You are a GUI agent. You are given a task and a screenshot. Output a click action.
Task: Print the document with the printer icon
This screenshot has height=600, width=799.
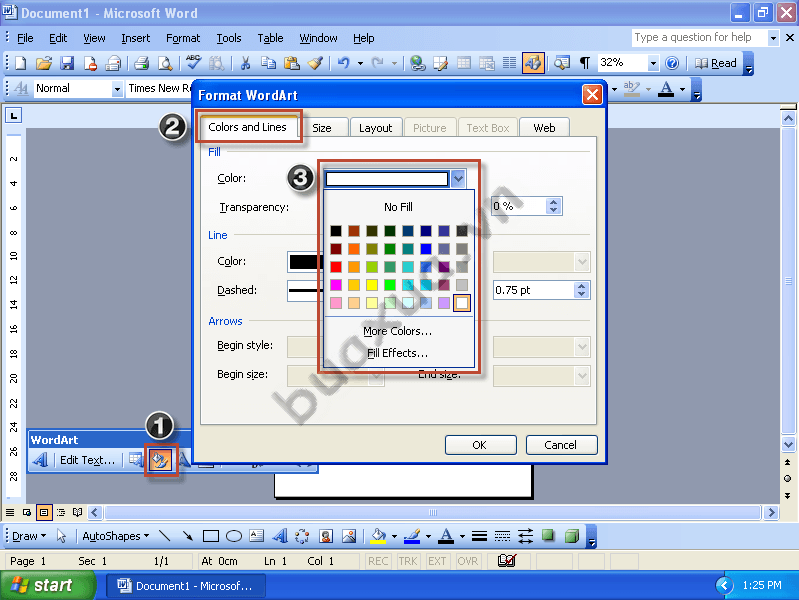(141, 63)
